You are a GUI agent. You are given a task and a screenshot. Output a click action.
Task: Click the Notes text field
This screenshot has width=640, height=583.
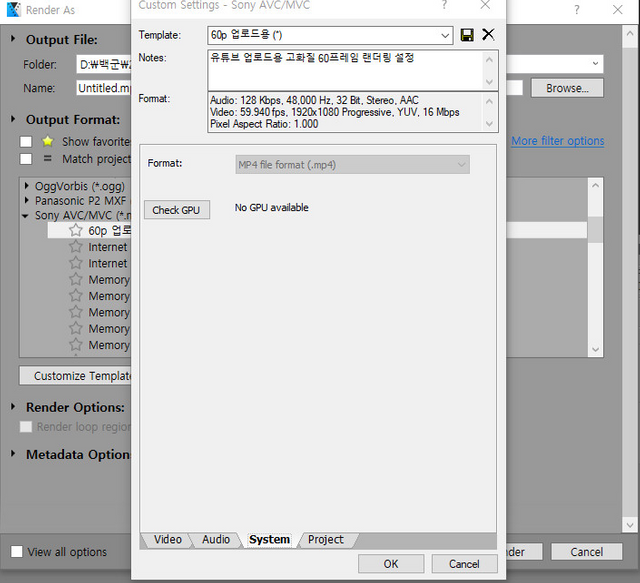click(x=346, y=70)
